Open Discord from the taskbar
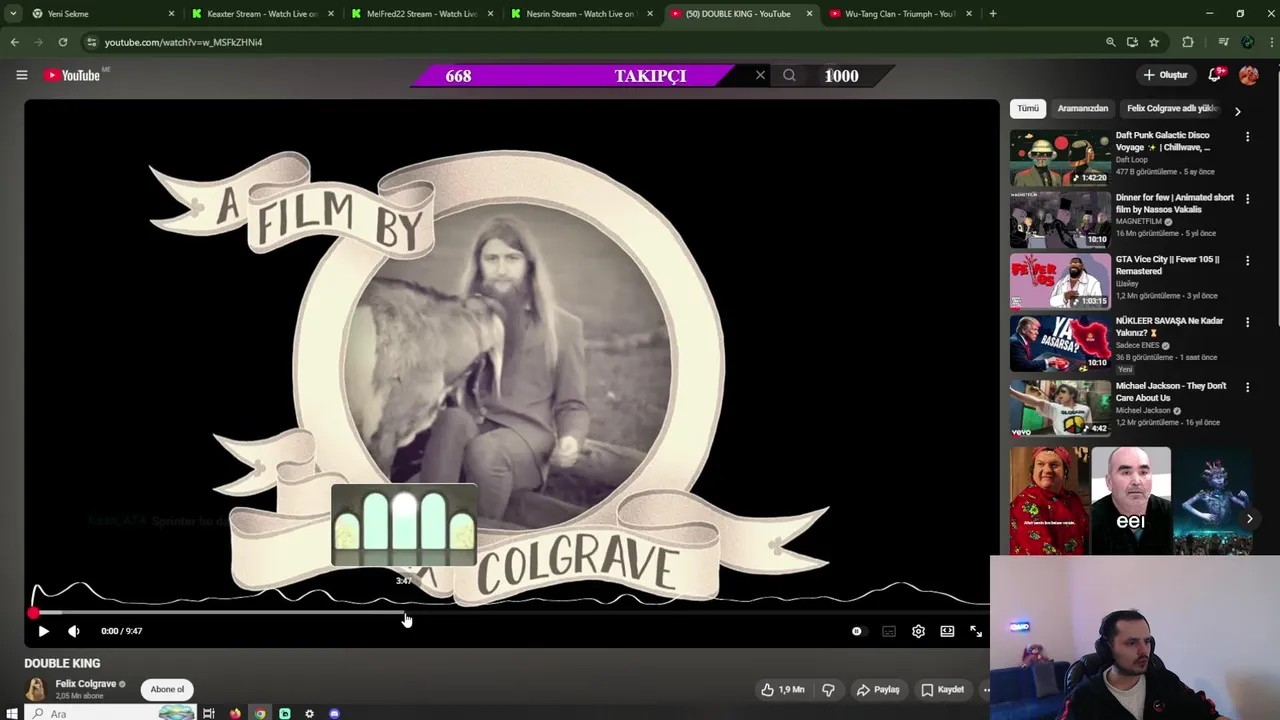 pyautogui.click(x=334, y=713)
